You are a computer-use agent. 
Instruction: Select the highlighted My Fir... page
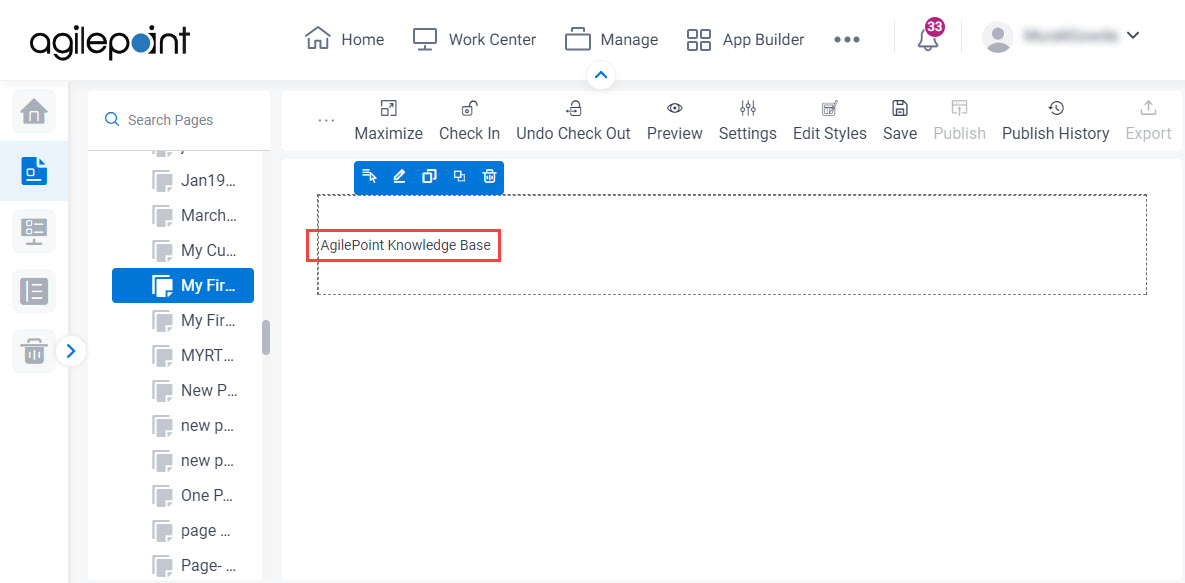183,285
